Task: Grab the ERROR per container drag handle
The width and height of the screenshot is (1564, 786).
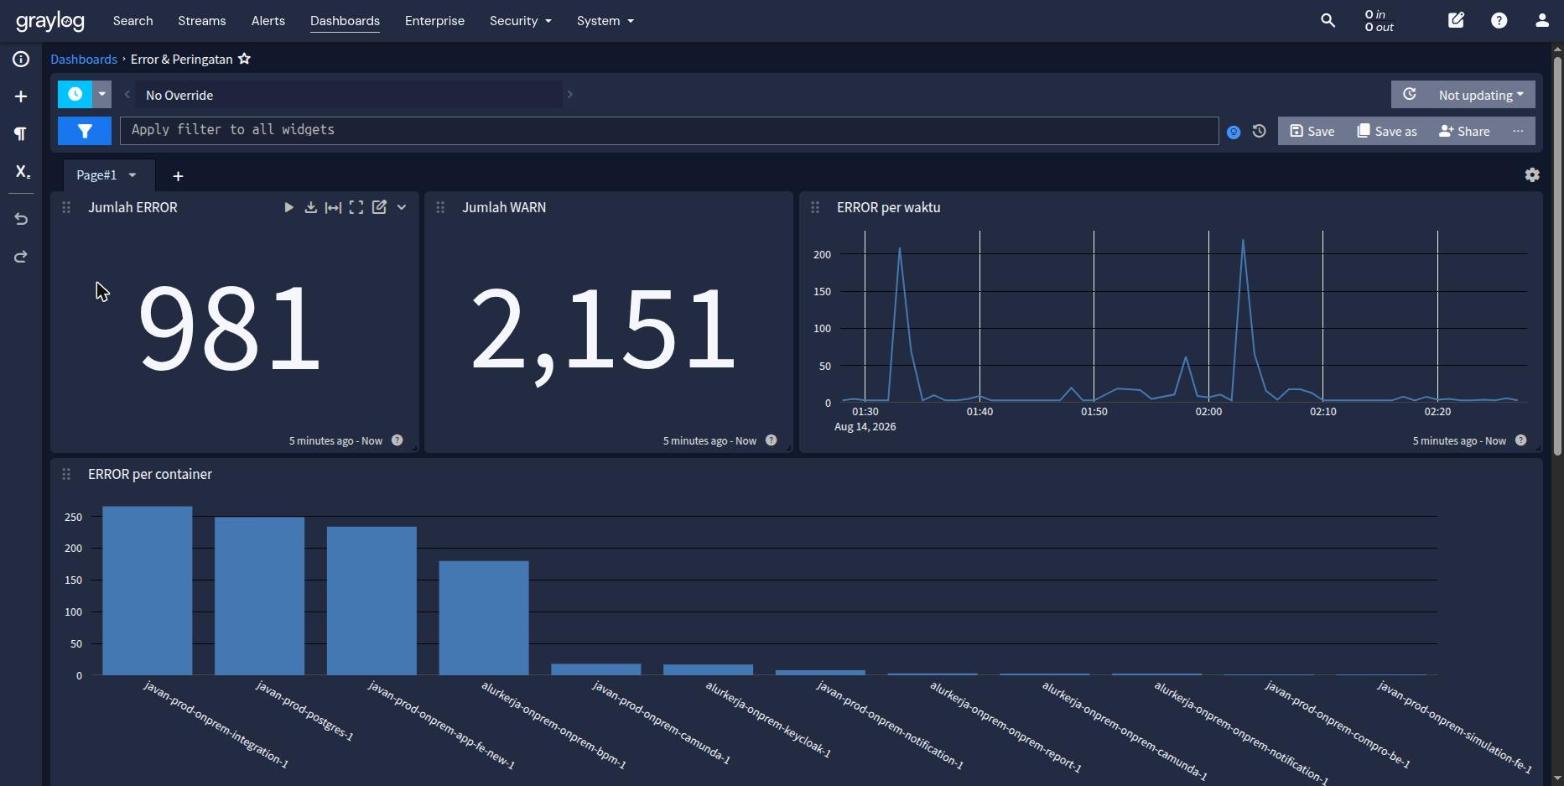Action: tap(66, 474)
